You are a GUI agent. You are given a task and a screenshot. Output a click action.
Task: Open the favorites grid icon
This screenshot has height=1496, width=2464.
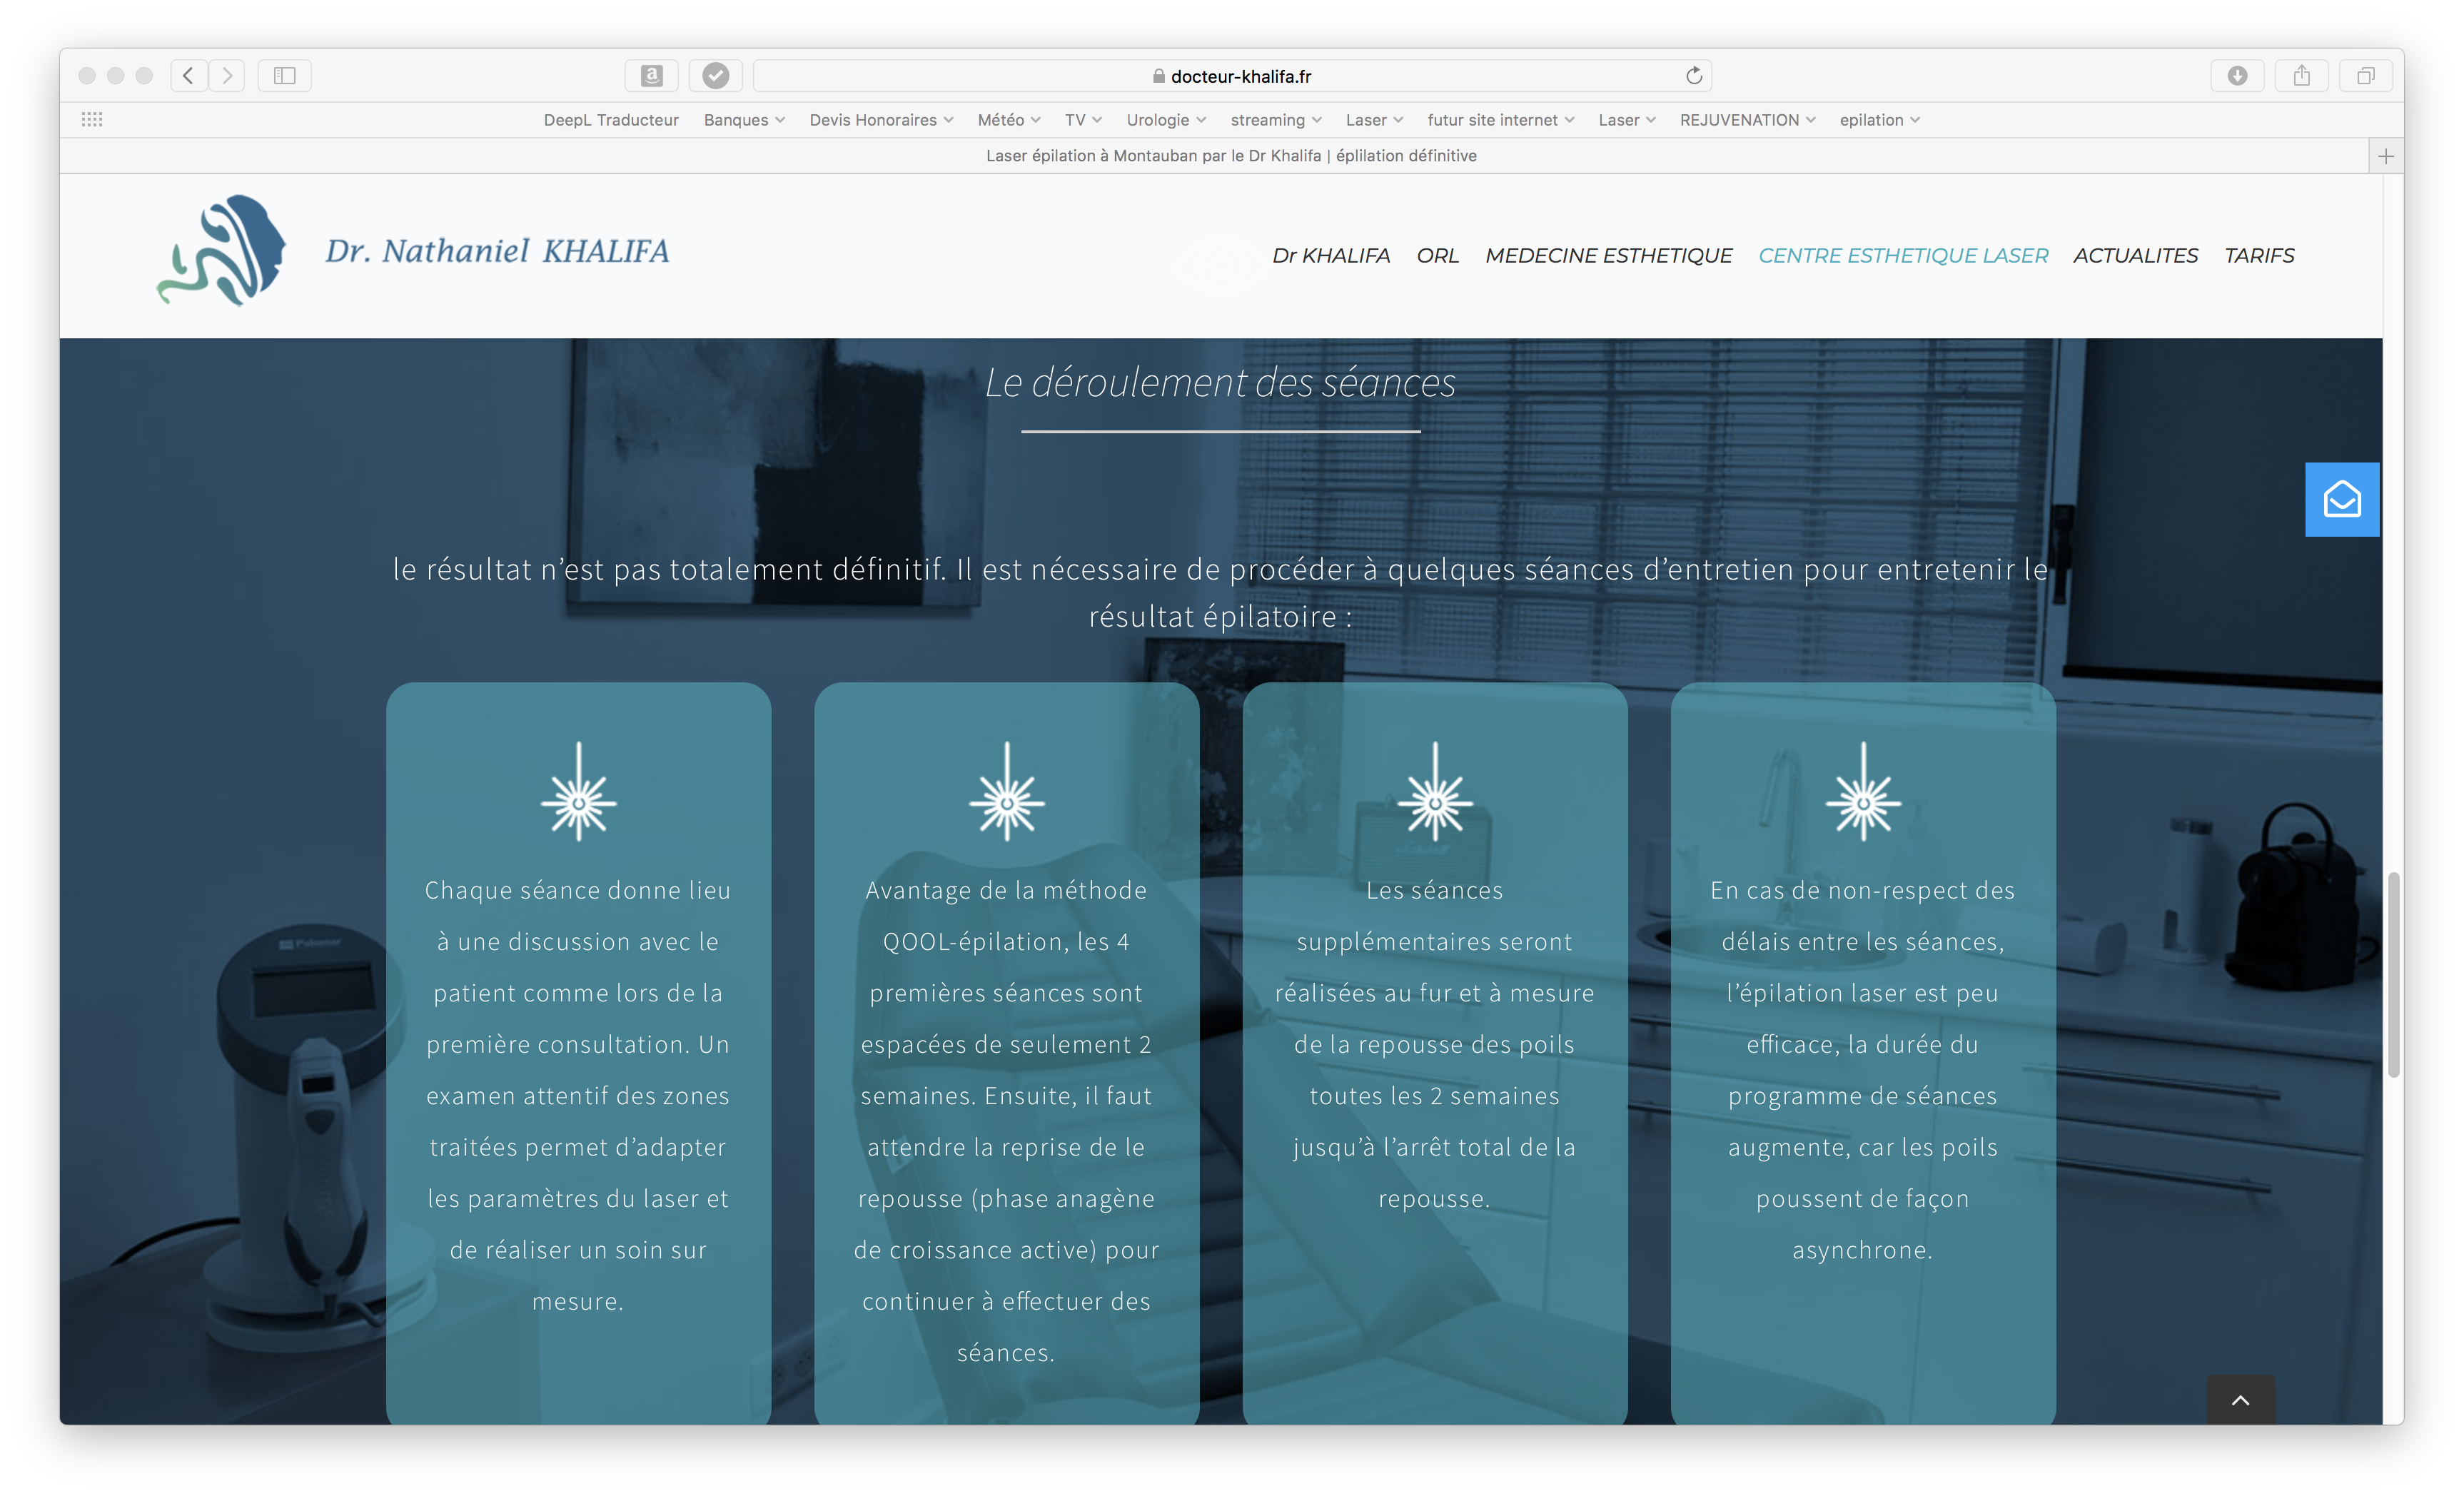pyautogui.click(x=92, y=120)
